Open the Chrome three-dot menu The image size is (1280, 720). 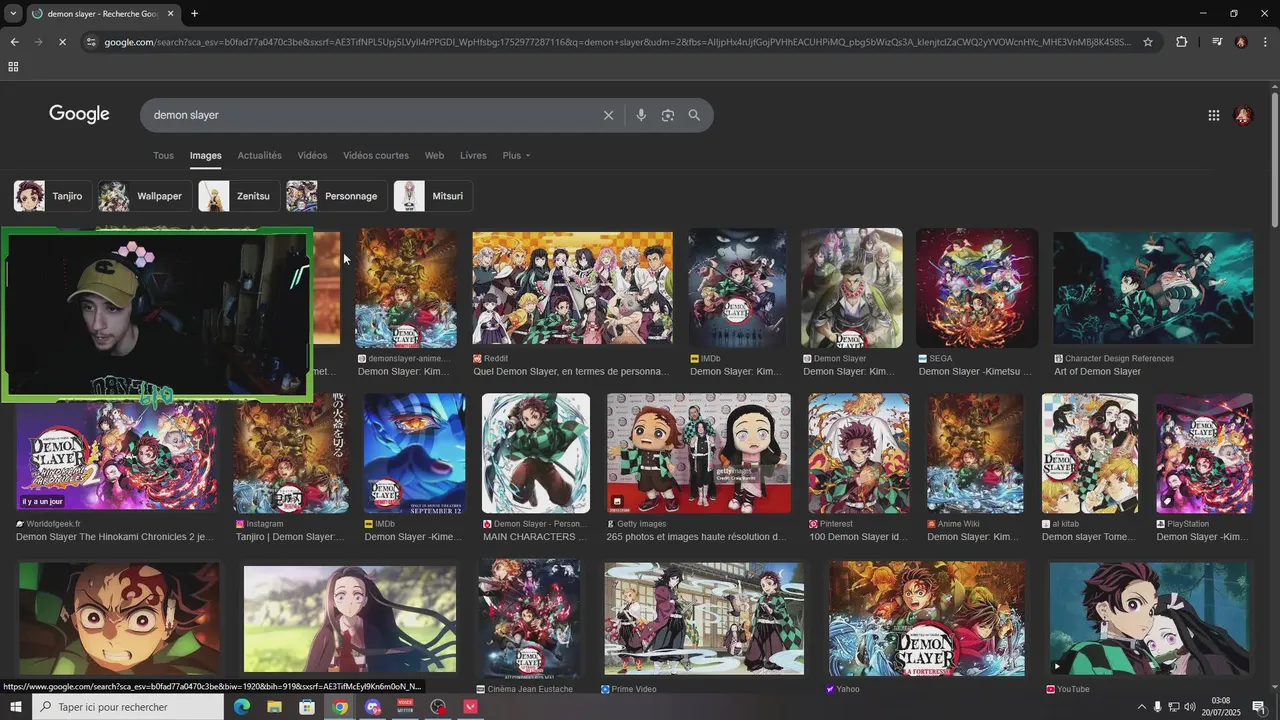click(1265, 42)
